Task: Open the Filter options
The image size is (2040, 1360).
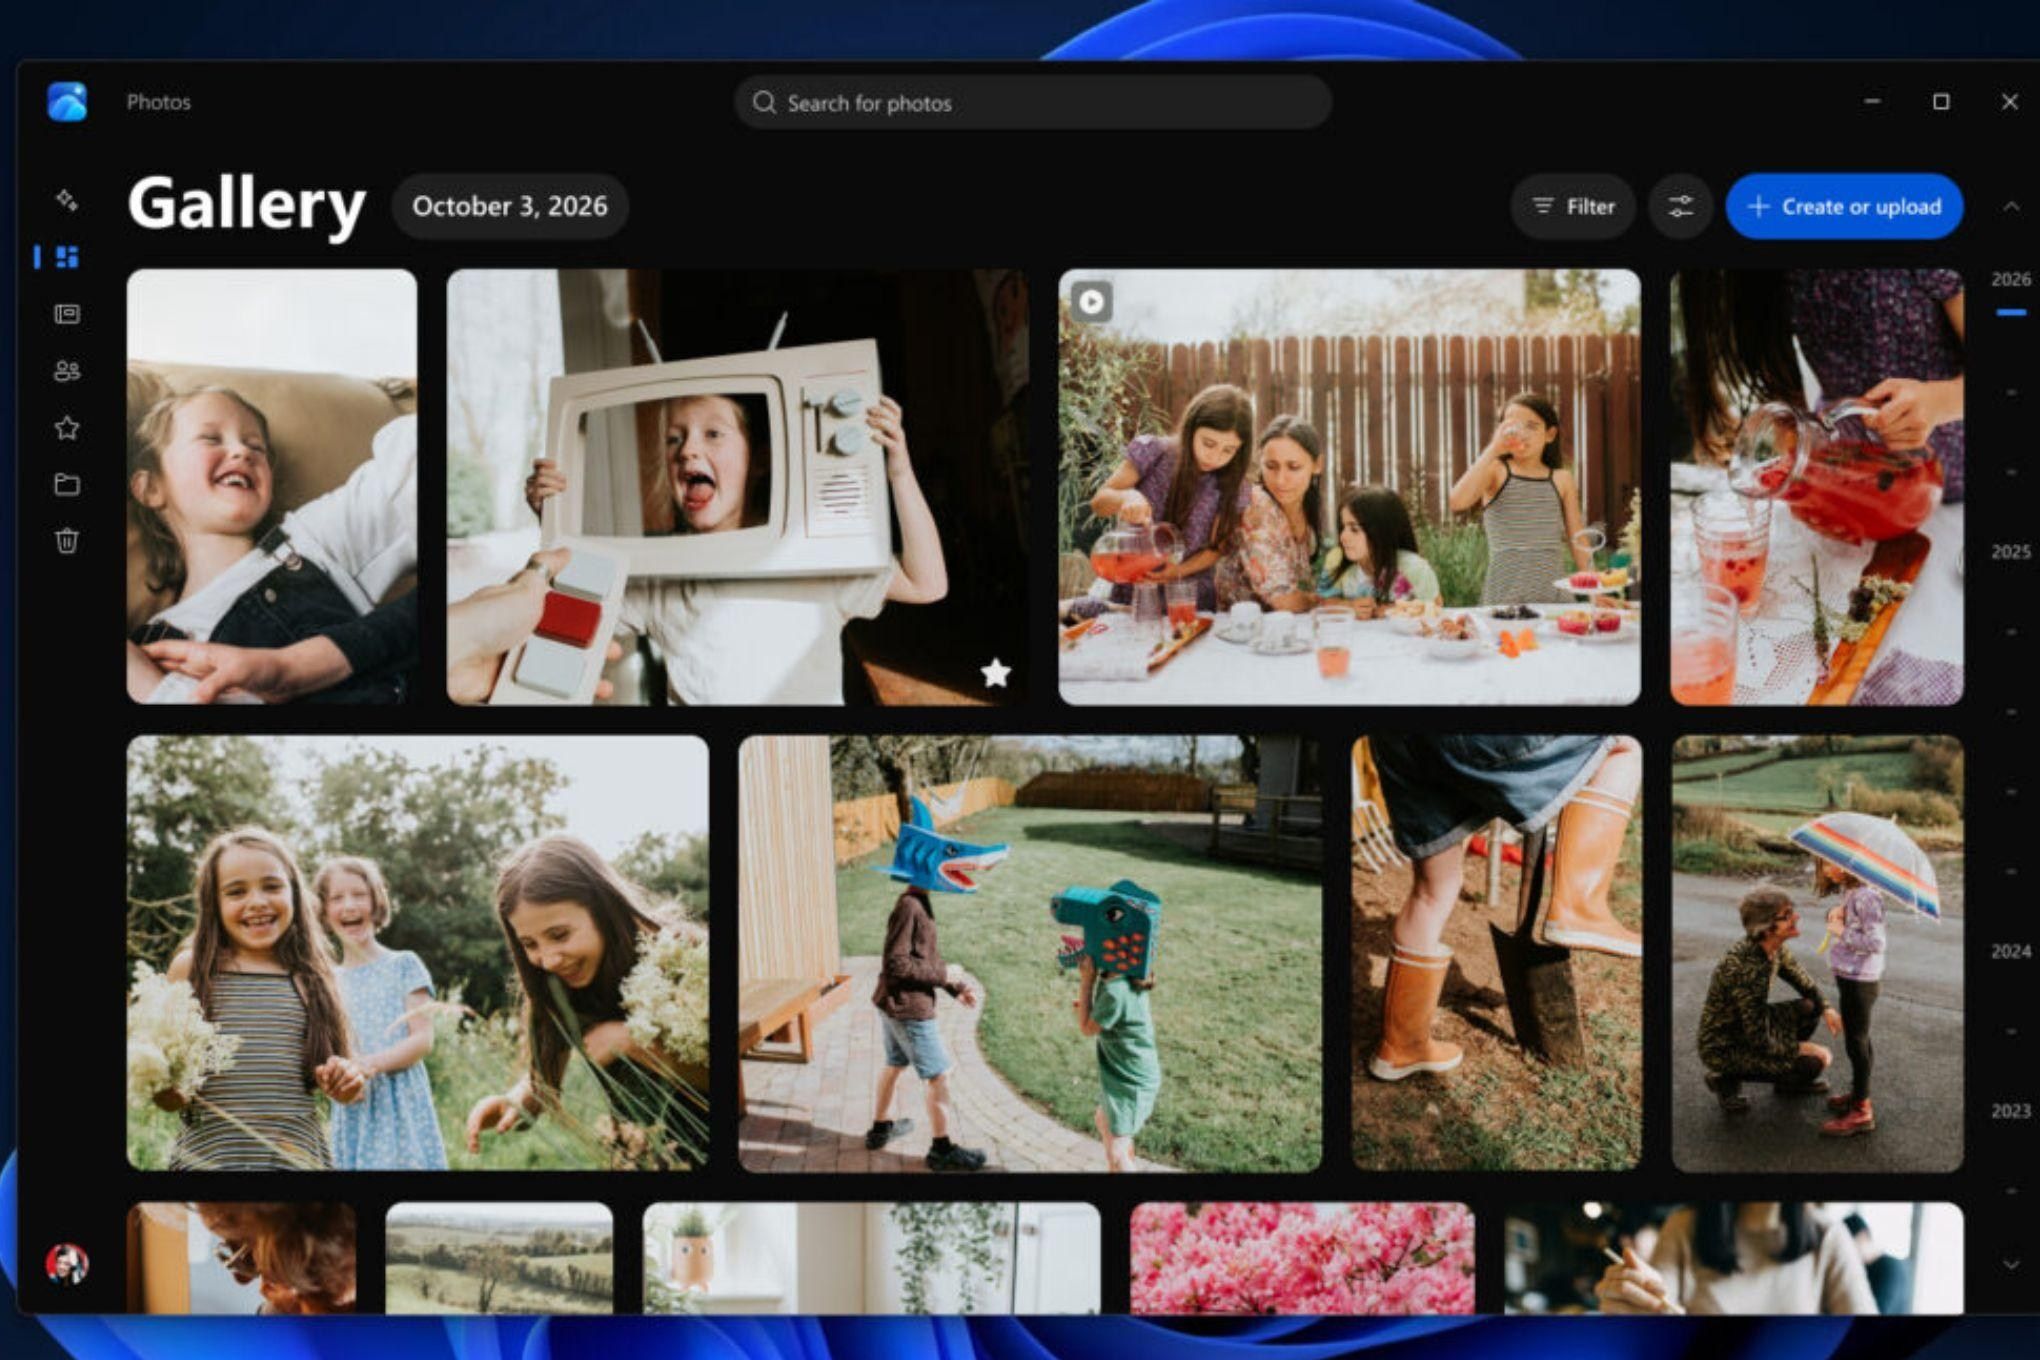Action: pyautogui.click(x=1573, y=206)
